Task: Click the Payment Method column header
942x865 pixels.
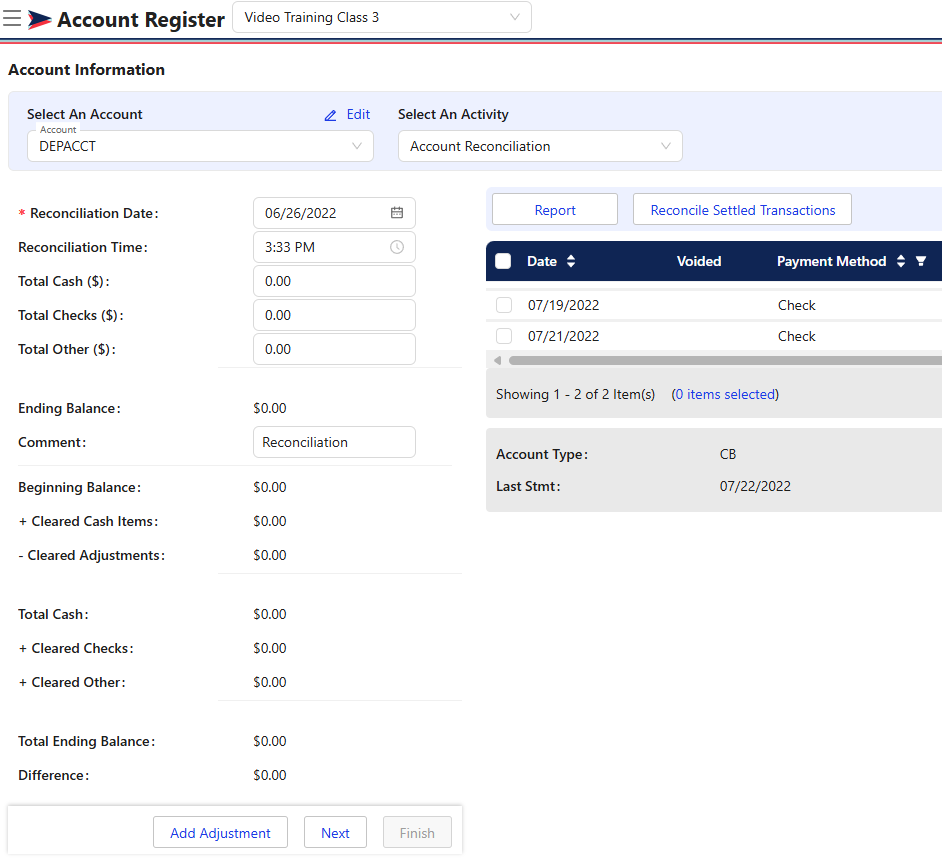Action: coord(831,261)
